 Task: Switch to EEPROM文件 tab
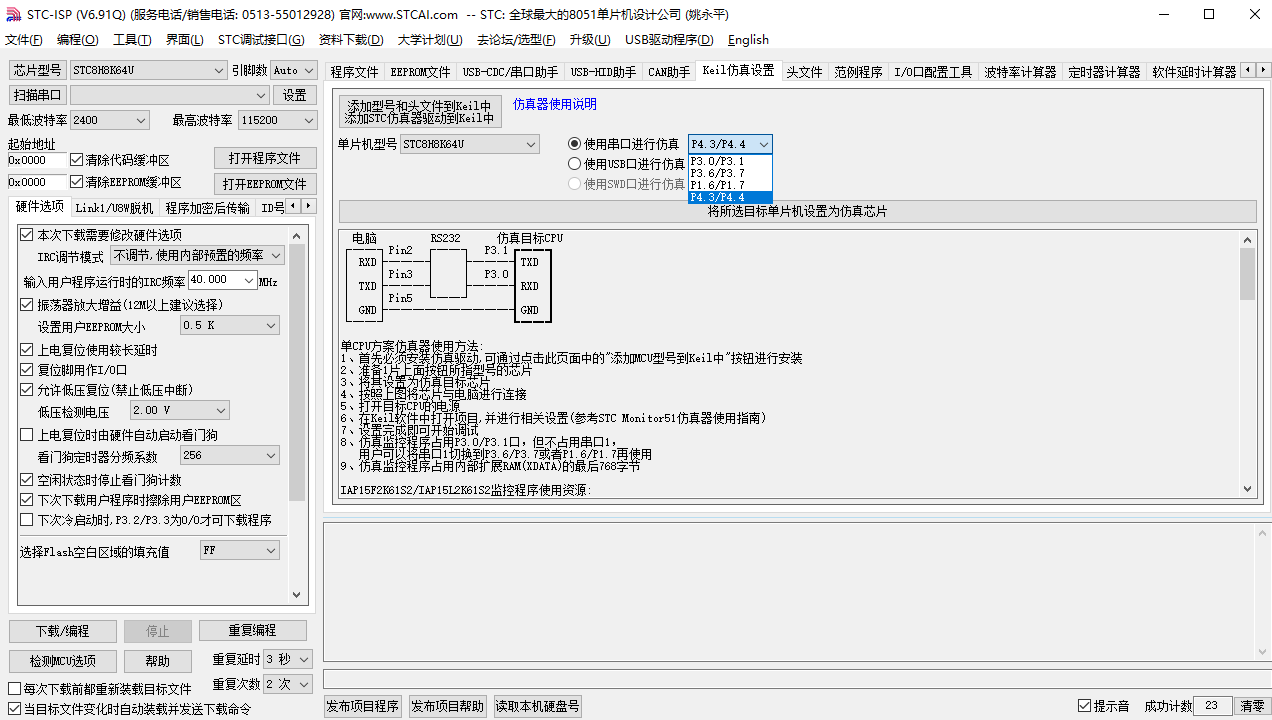pyautogui.click(x=420, y=72)
